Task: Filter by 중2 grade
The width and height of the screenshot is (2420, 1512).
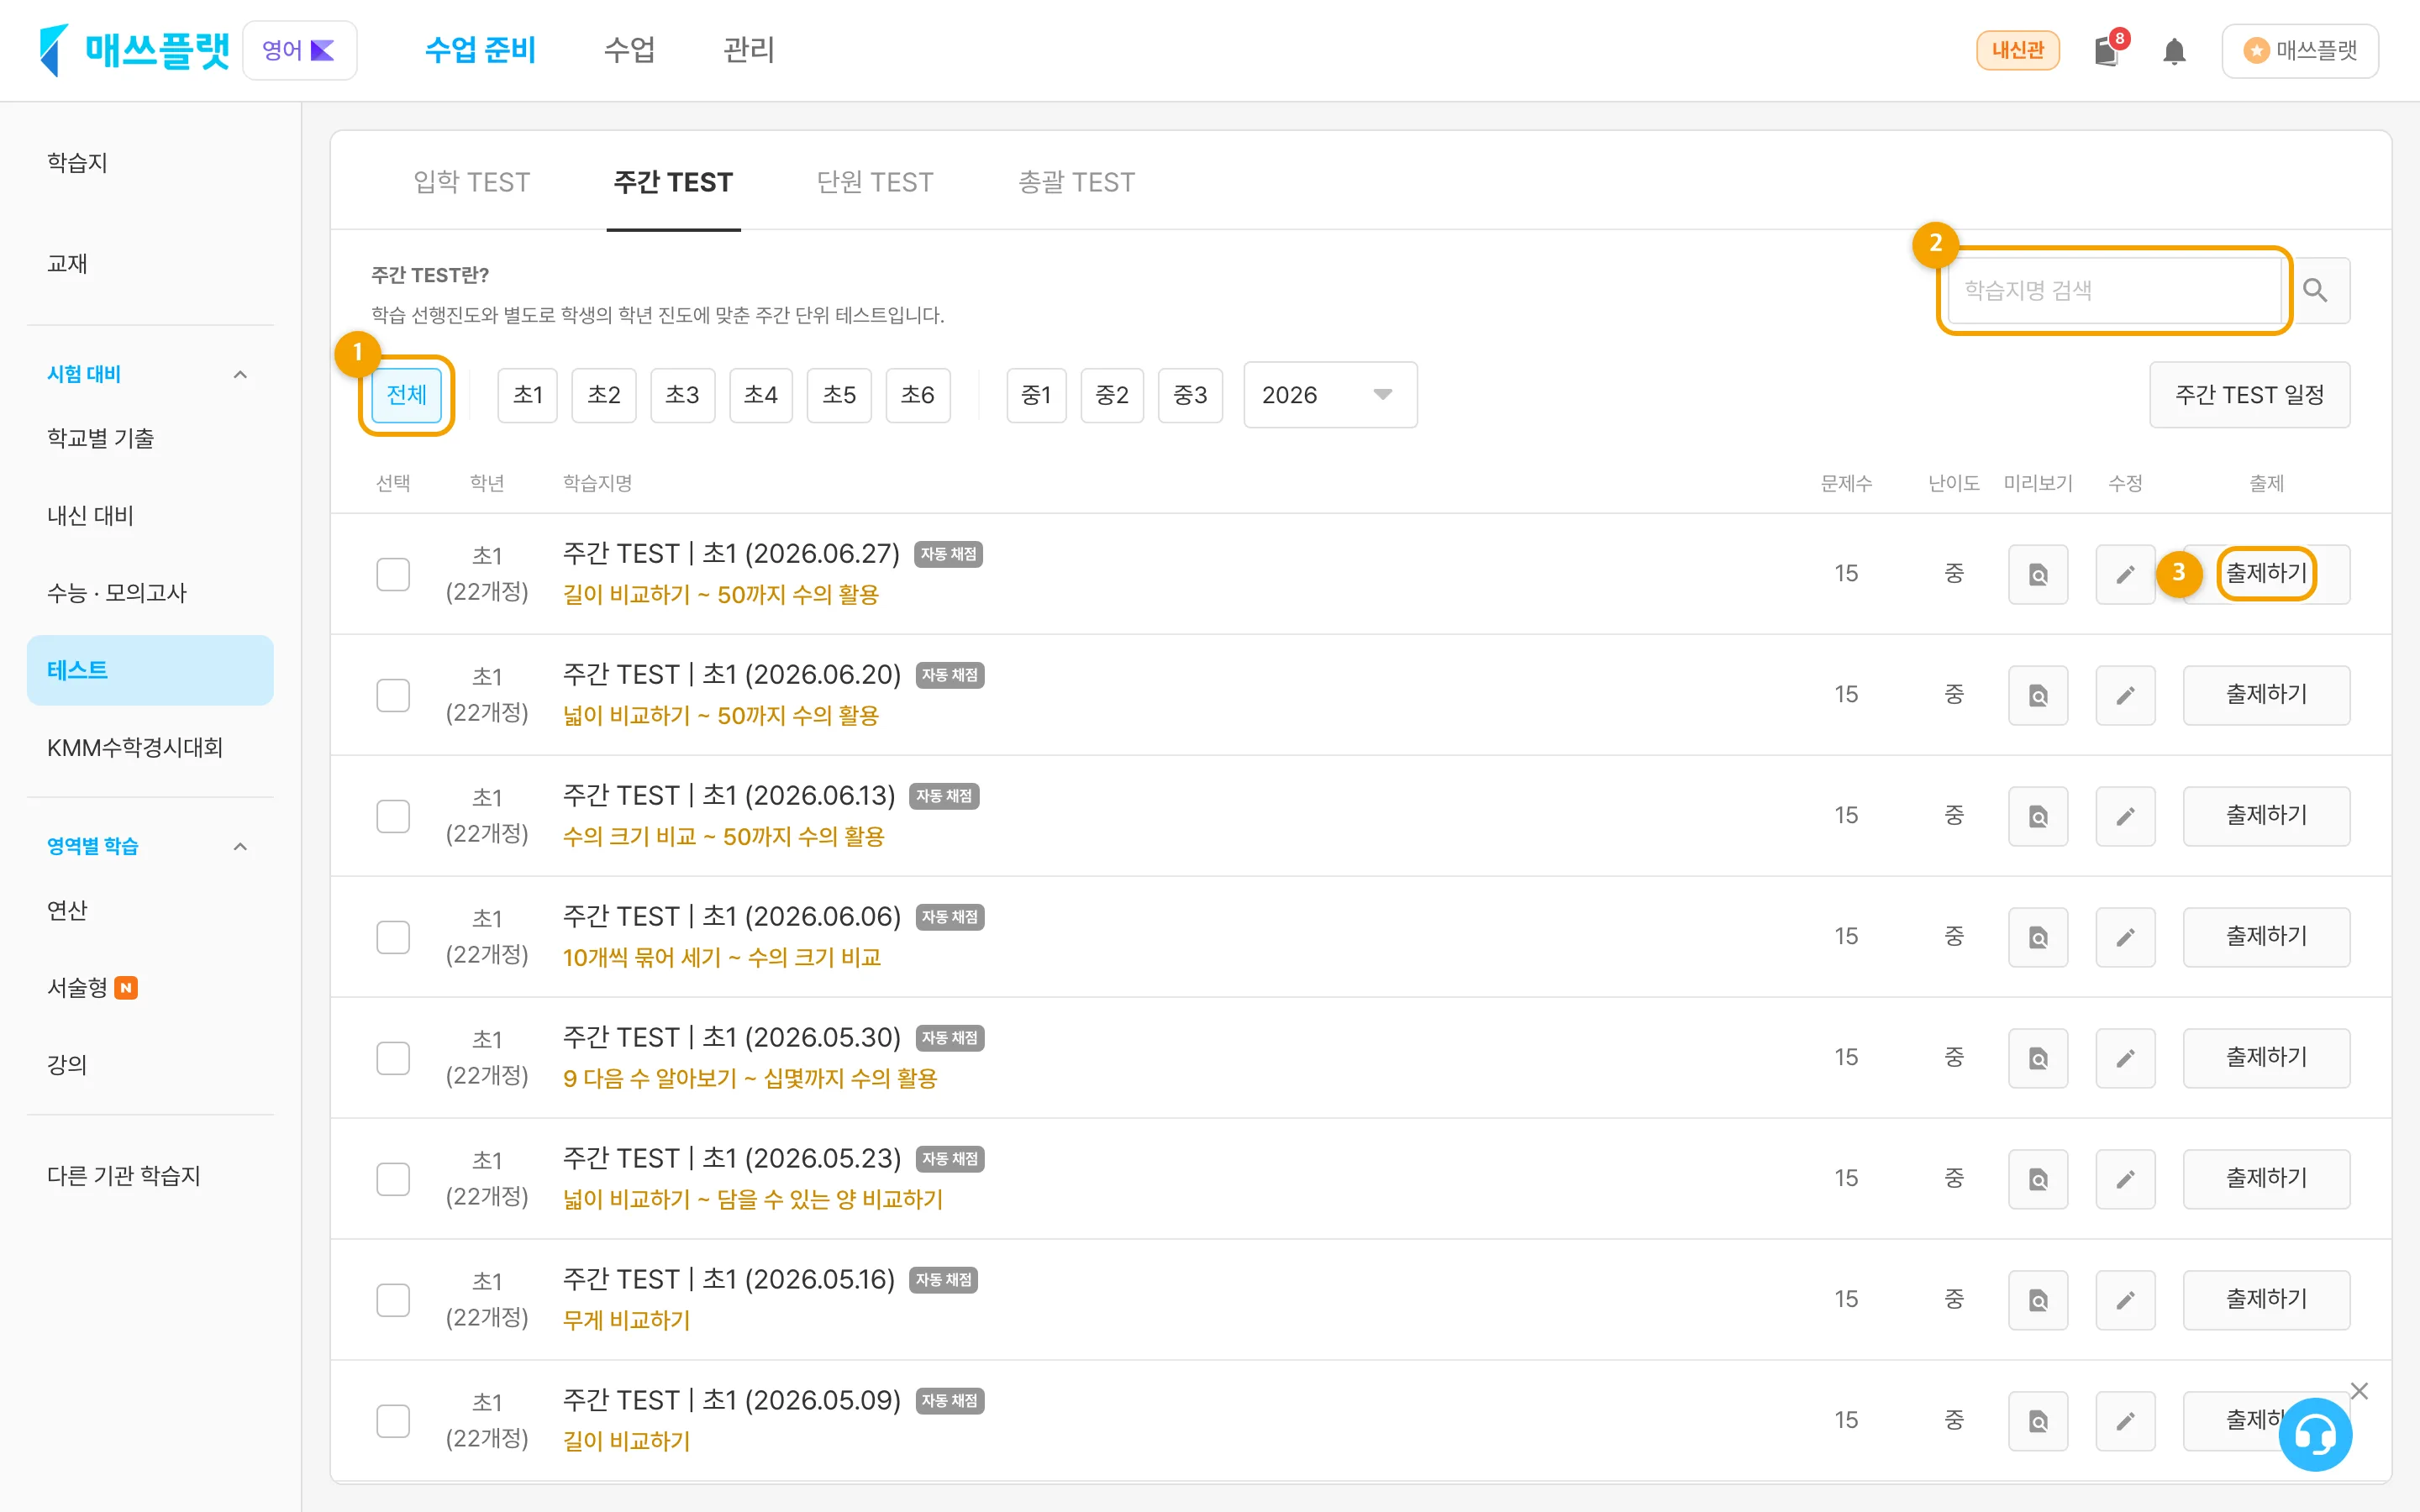Action: 1112,395
